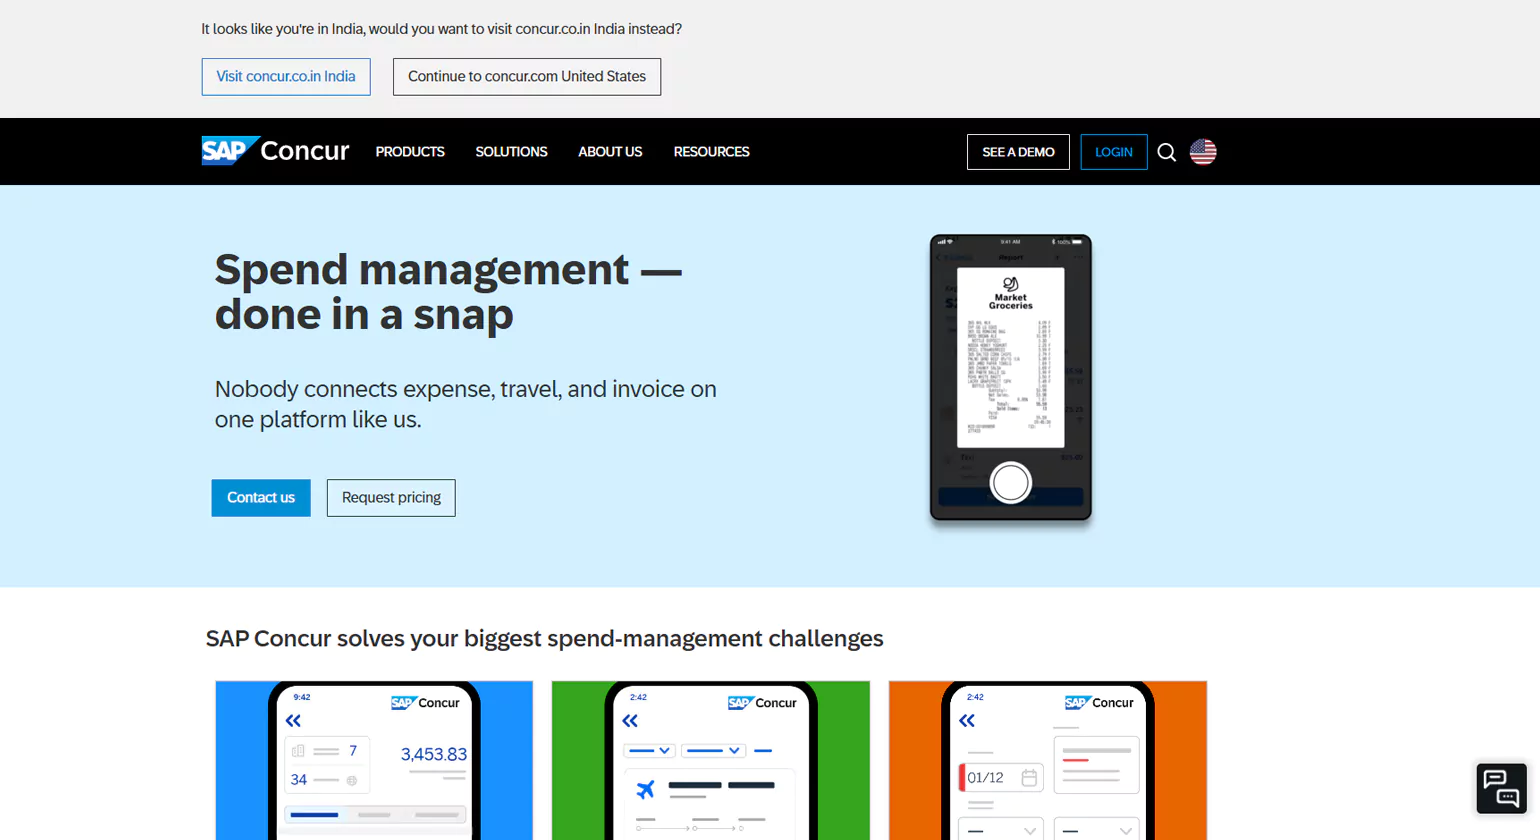Open the live chat widget icon
1540x840 pixels.
coord(1501,788)
